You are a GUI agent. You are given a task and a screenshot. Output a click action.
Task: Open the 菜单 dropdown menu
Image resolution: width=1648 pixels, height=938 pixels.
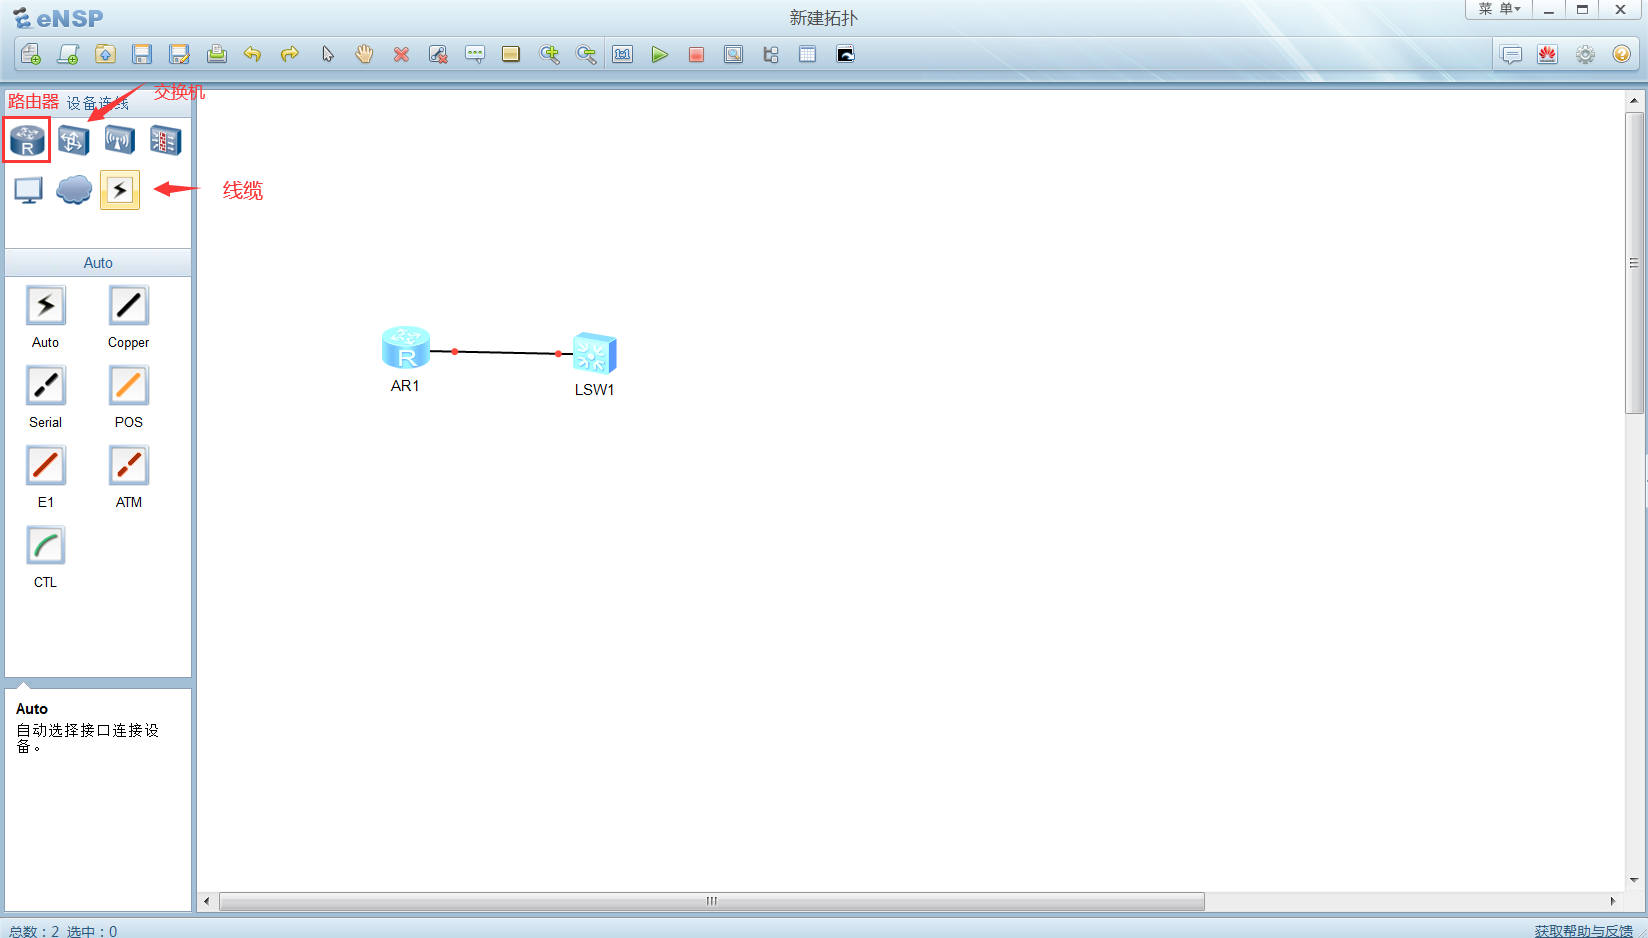point(1500,9)
